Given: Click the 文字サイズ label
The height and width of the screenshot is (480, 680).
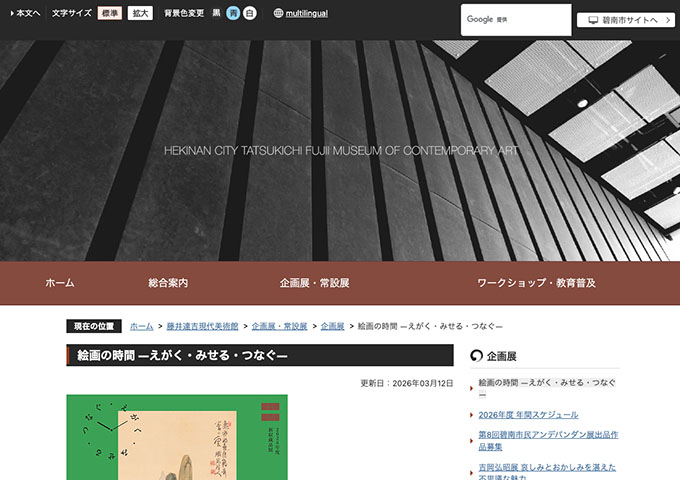Looking at the screenshot, I should coord(72,13).
